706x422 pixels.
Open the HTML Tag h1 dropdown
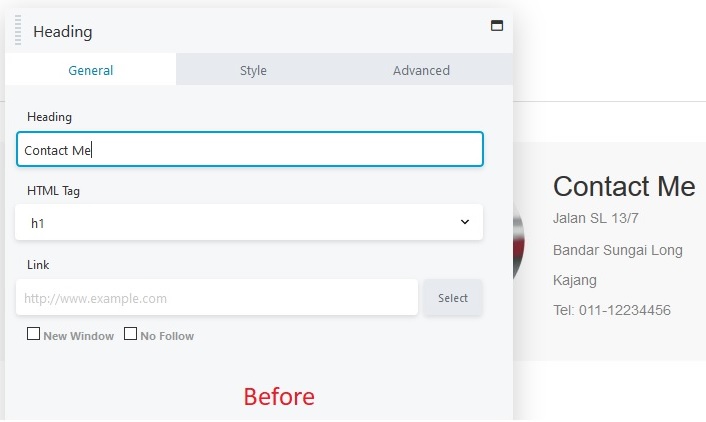tap(249, 222)
